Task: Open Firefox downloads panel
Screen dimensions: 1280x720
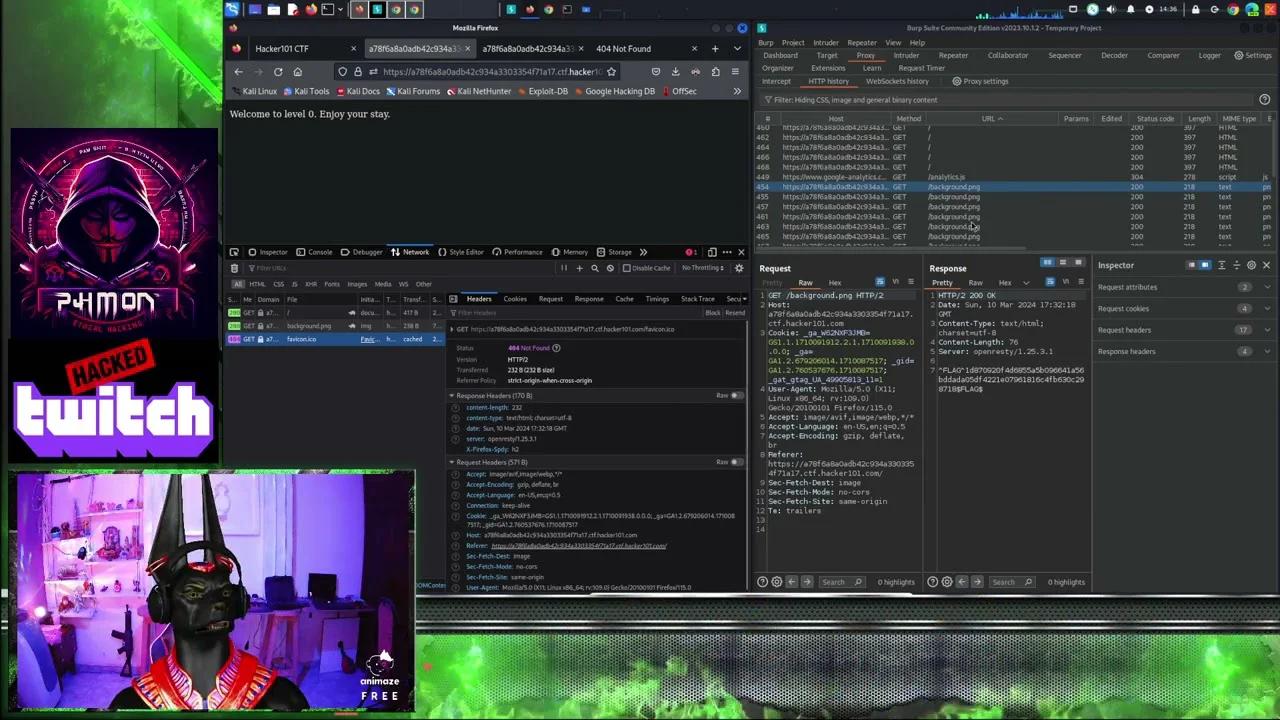Action: (675, 72)
